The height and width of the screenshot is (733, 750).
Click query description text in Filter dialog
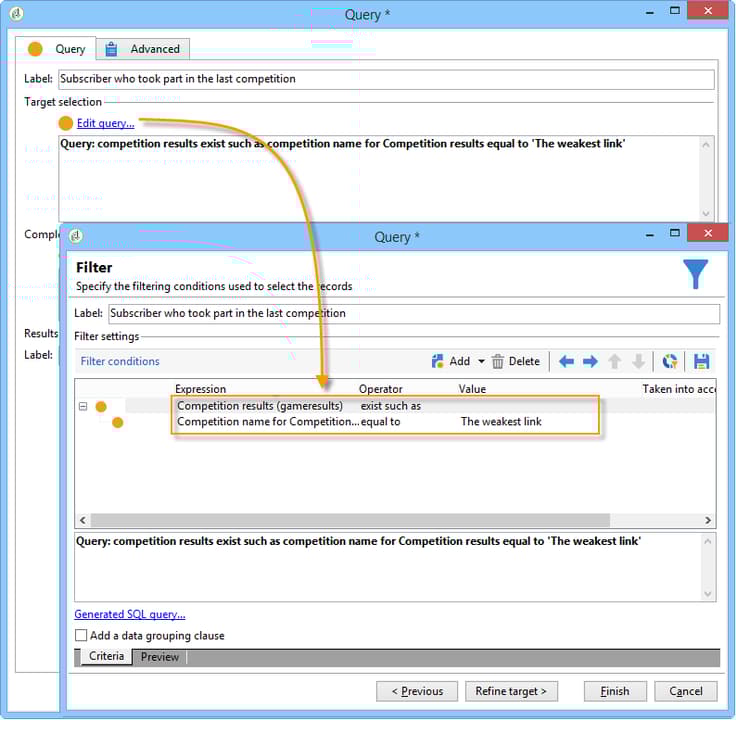[x=358, y=541]
